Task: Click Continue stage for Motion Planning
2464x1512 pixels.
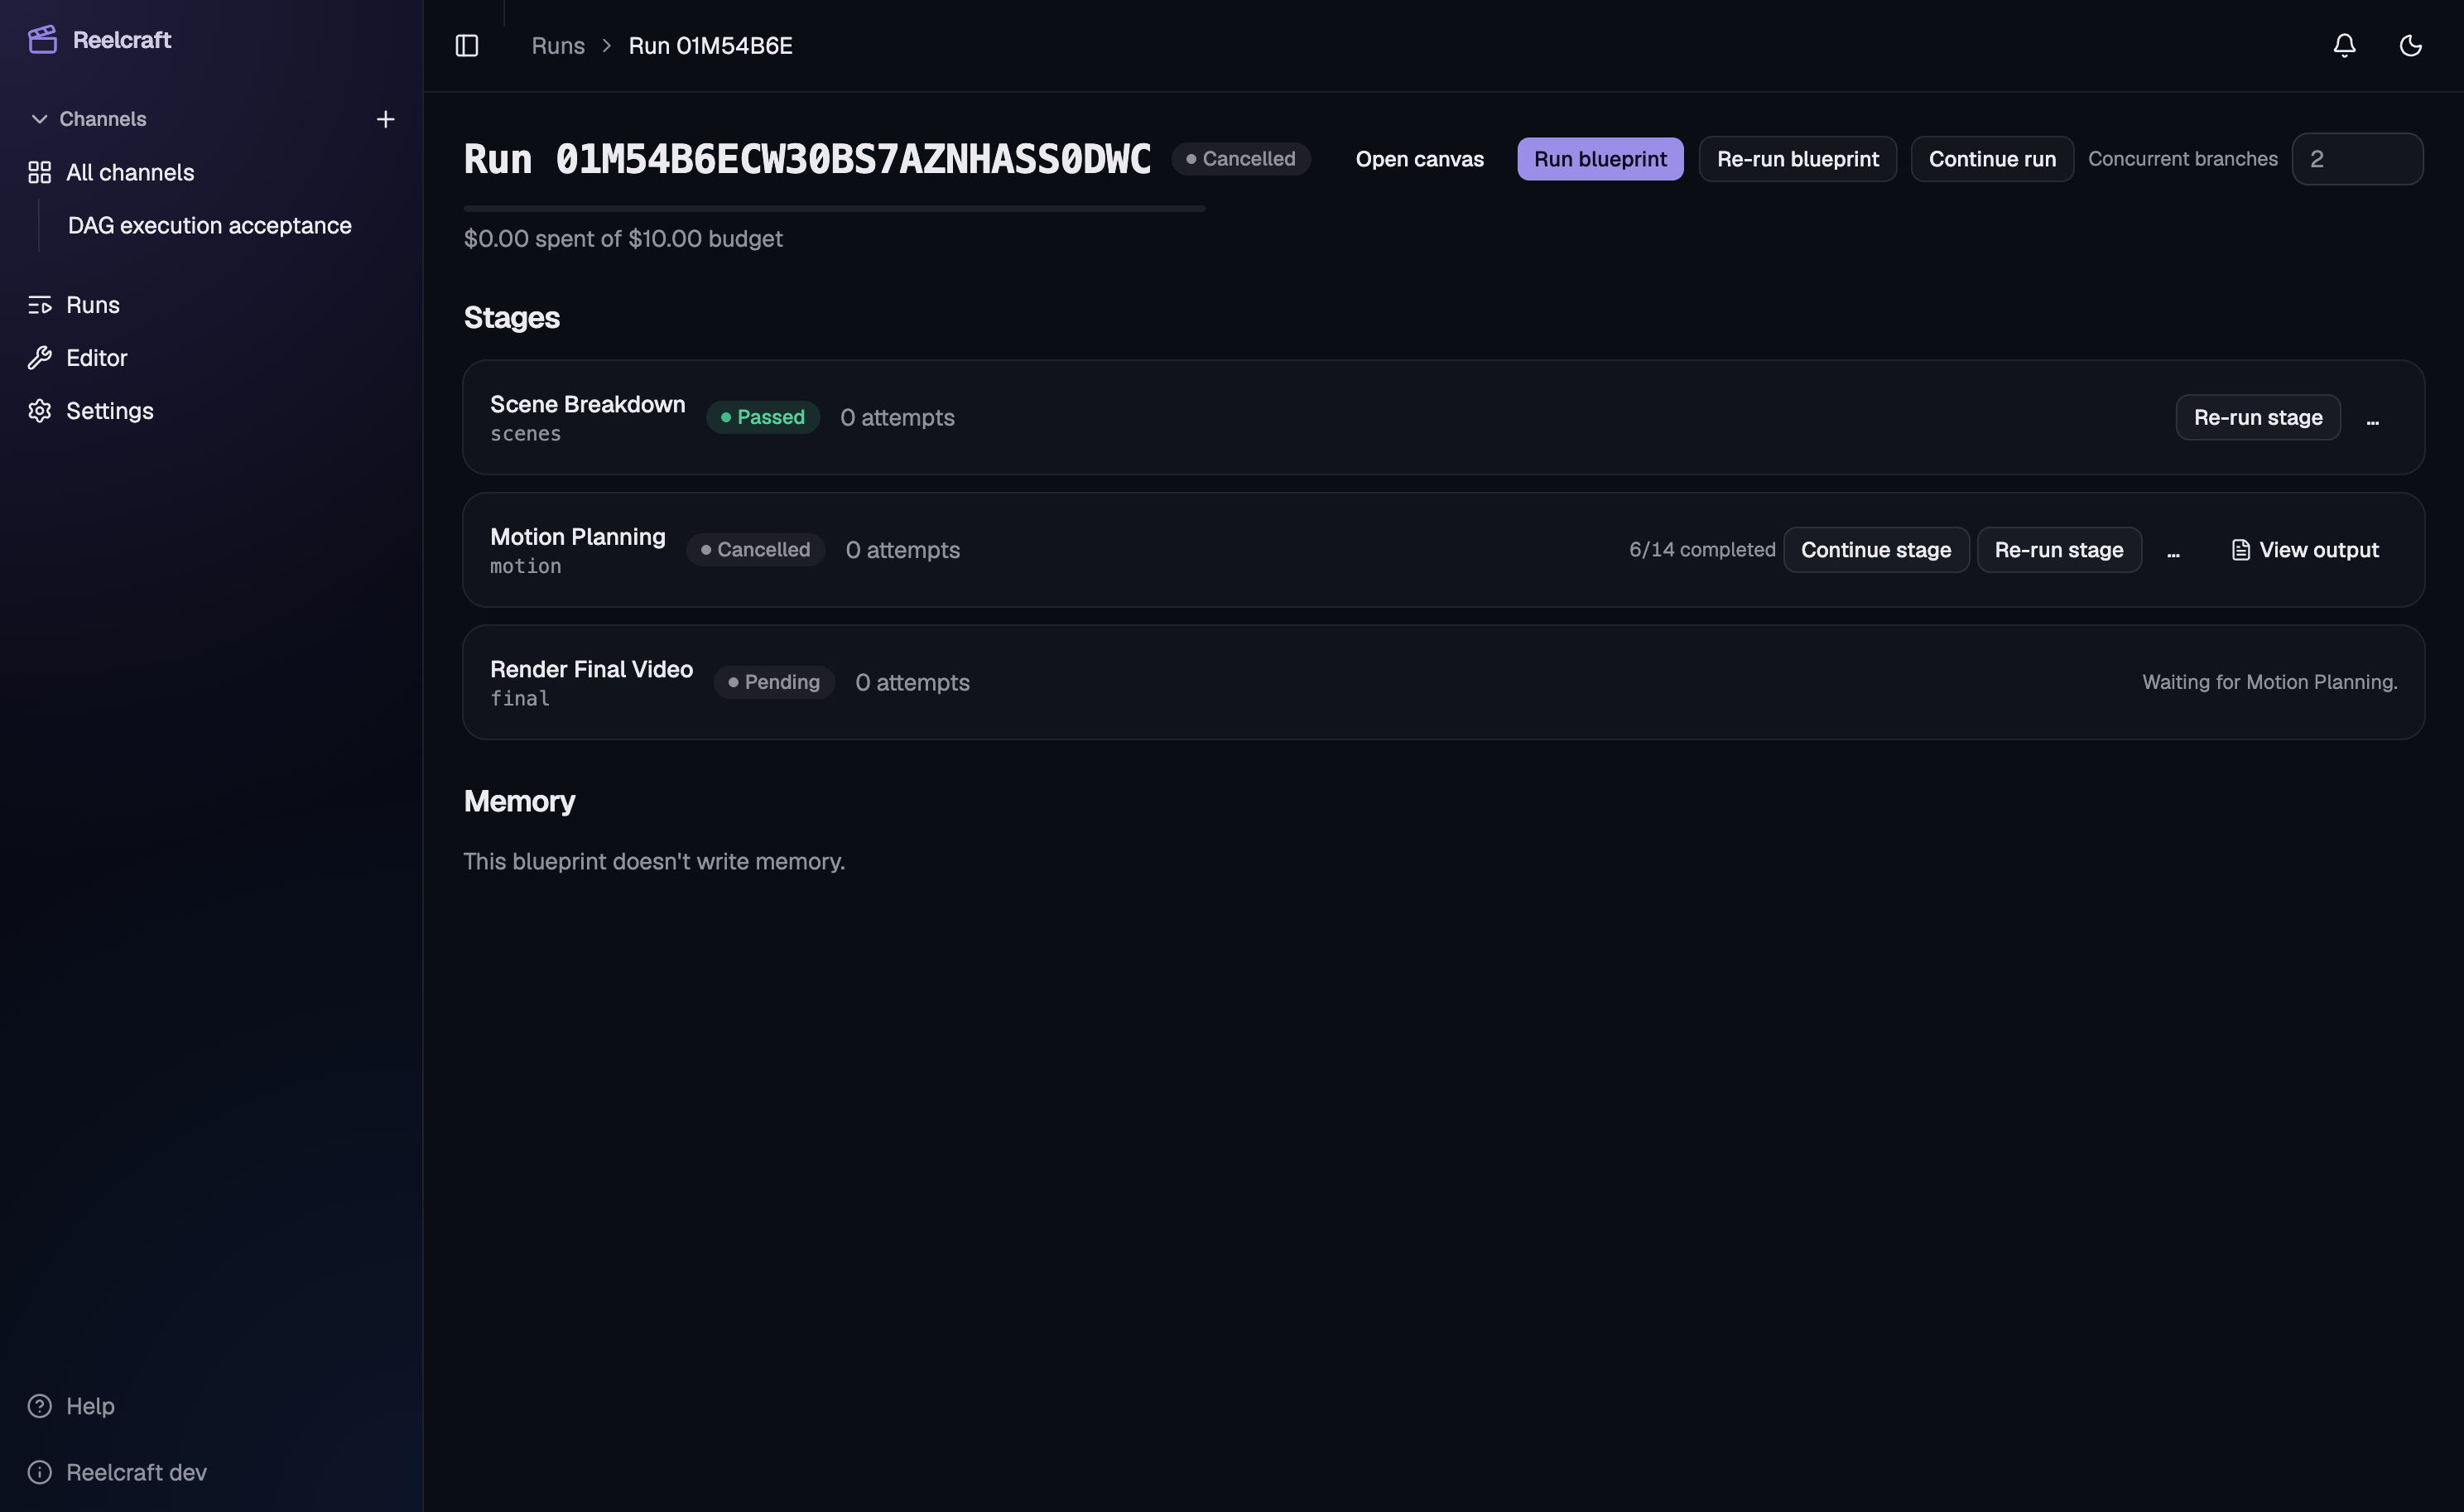Action: [1876, 550]
